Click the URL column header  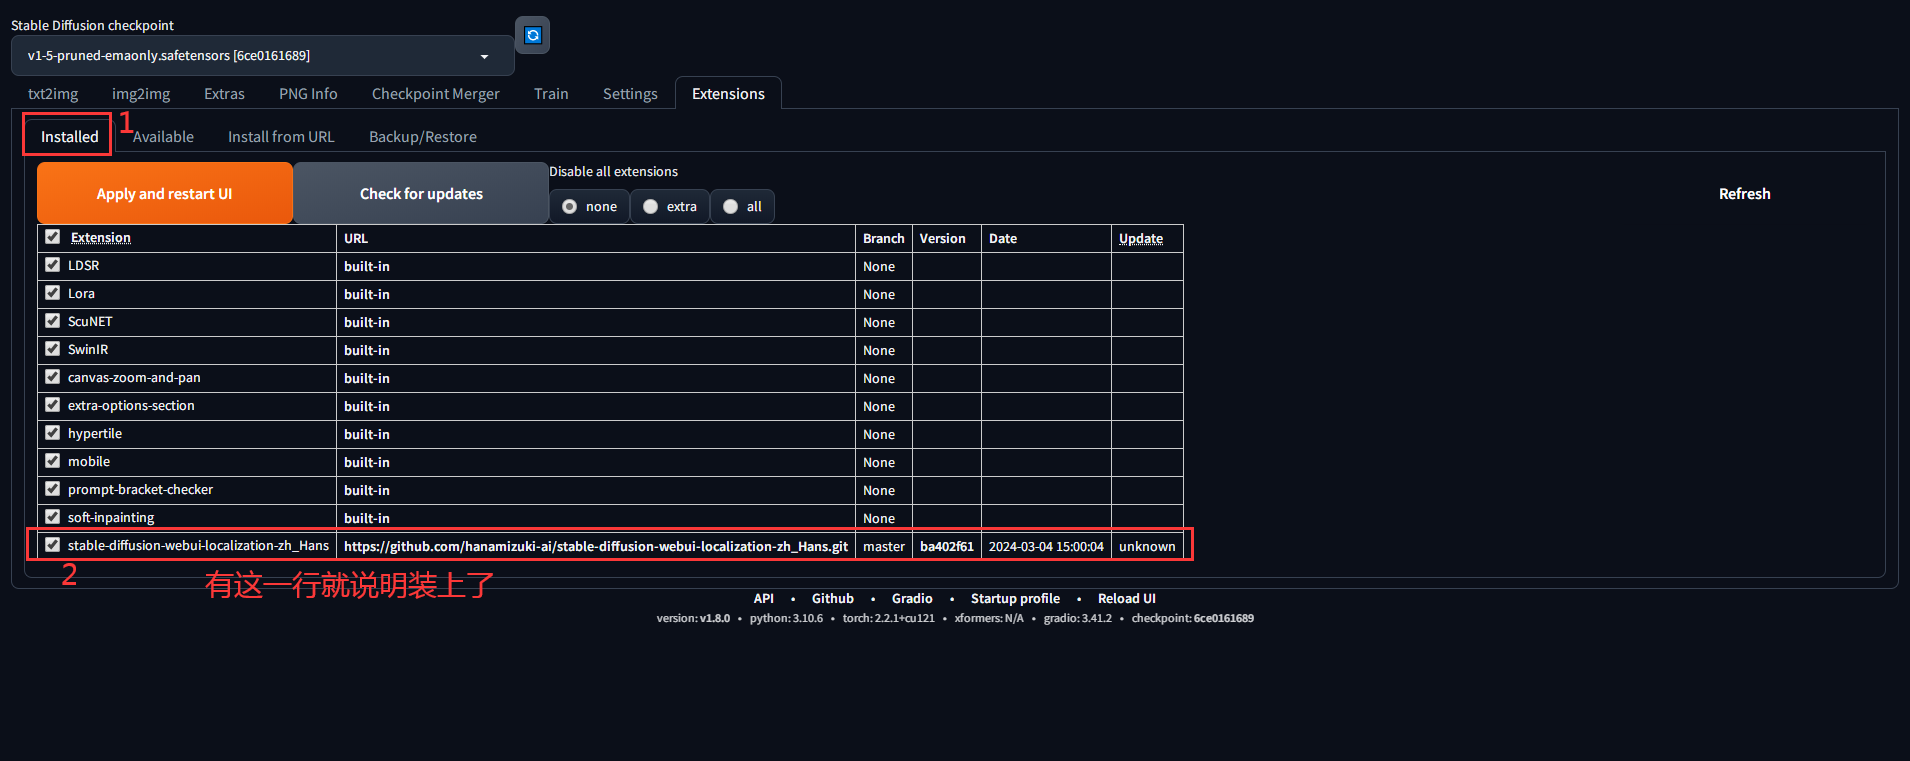click(x=356, y=238)
